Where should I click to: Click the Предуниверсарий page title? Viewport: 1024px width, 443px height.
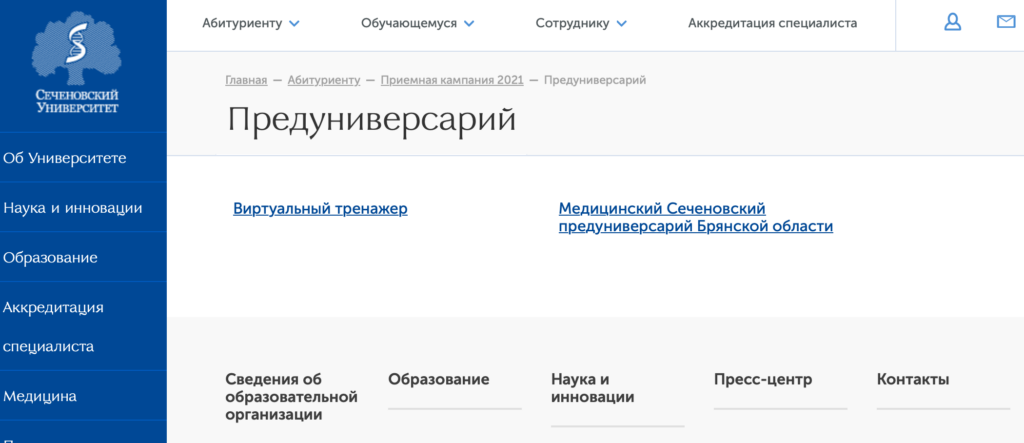pyautogui.click(x=372, y=120)
